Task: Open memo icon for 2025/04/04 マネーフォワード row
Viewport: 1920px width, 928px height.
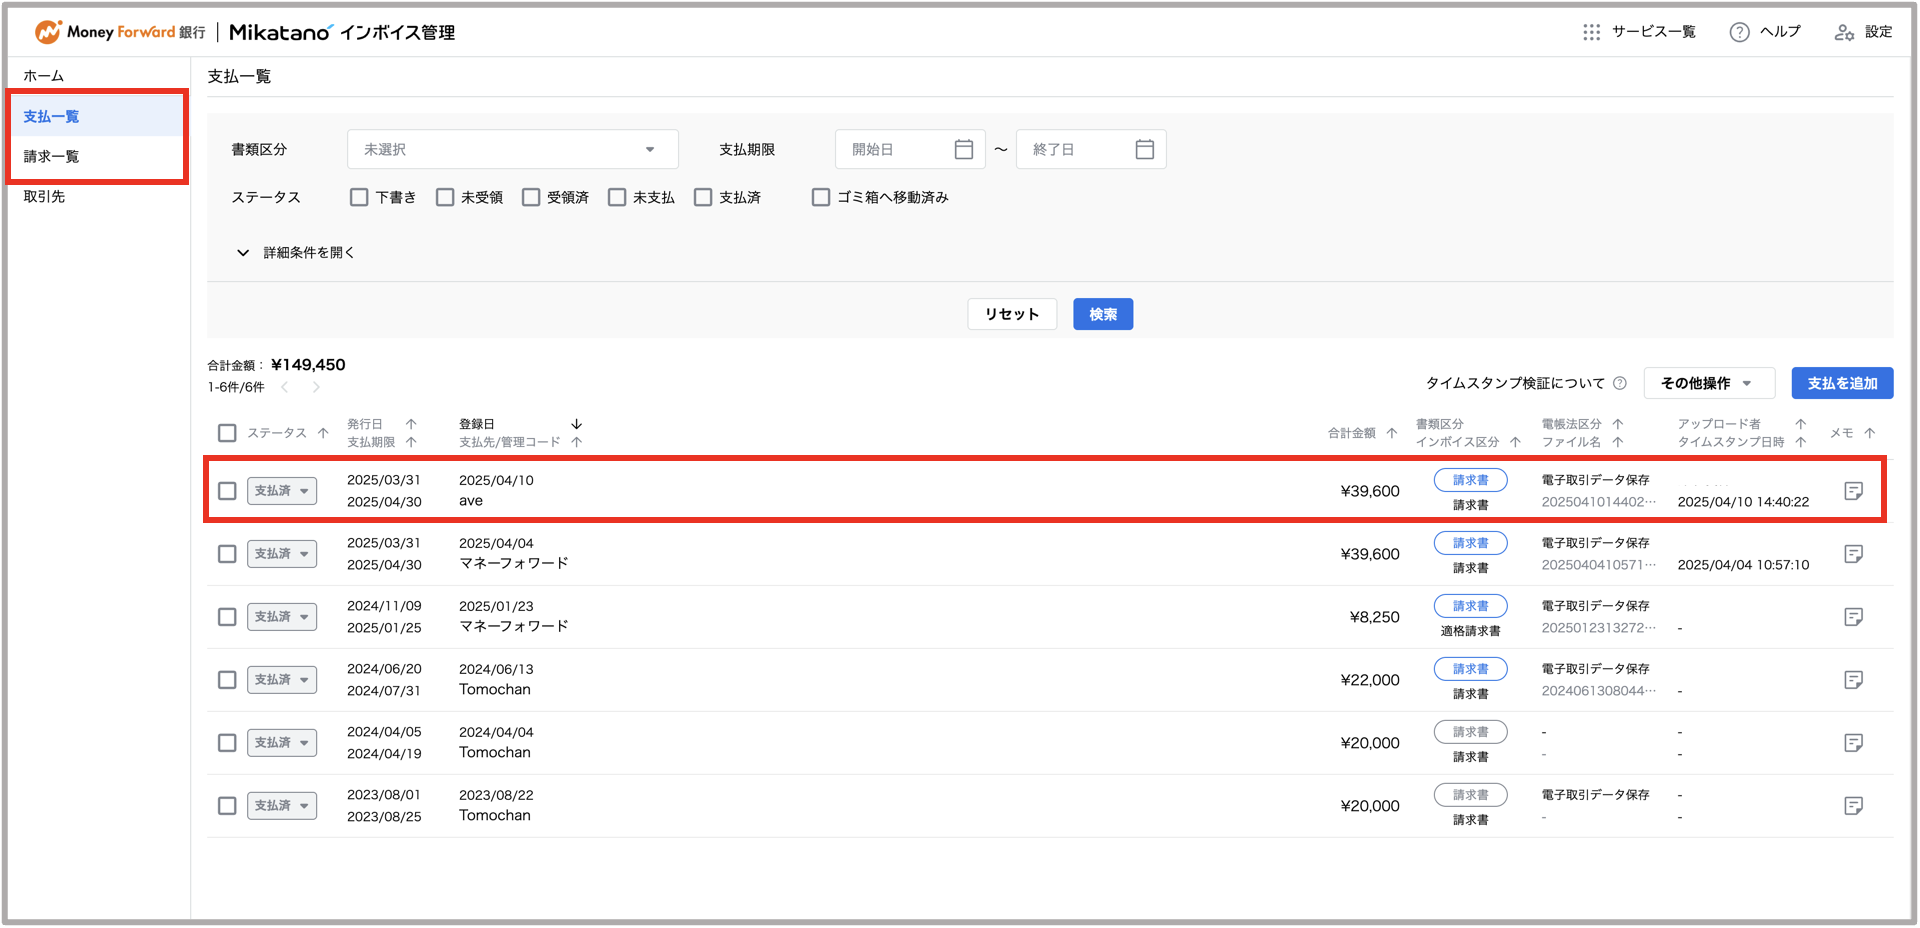Action: (x=1853, y=554)
